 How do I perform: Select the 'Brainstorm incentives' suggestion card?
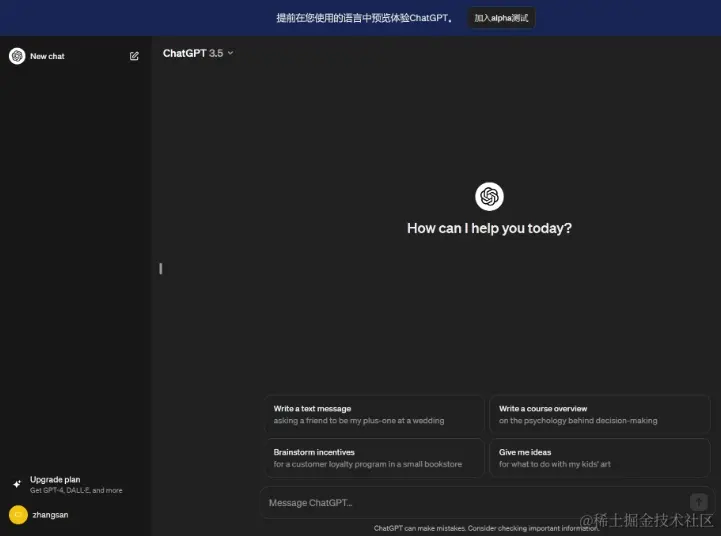[x=374, y=458]
